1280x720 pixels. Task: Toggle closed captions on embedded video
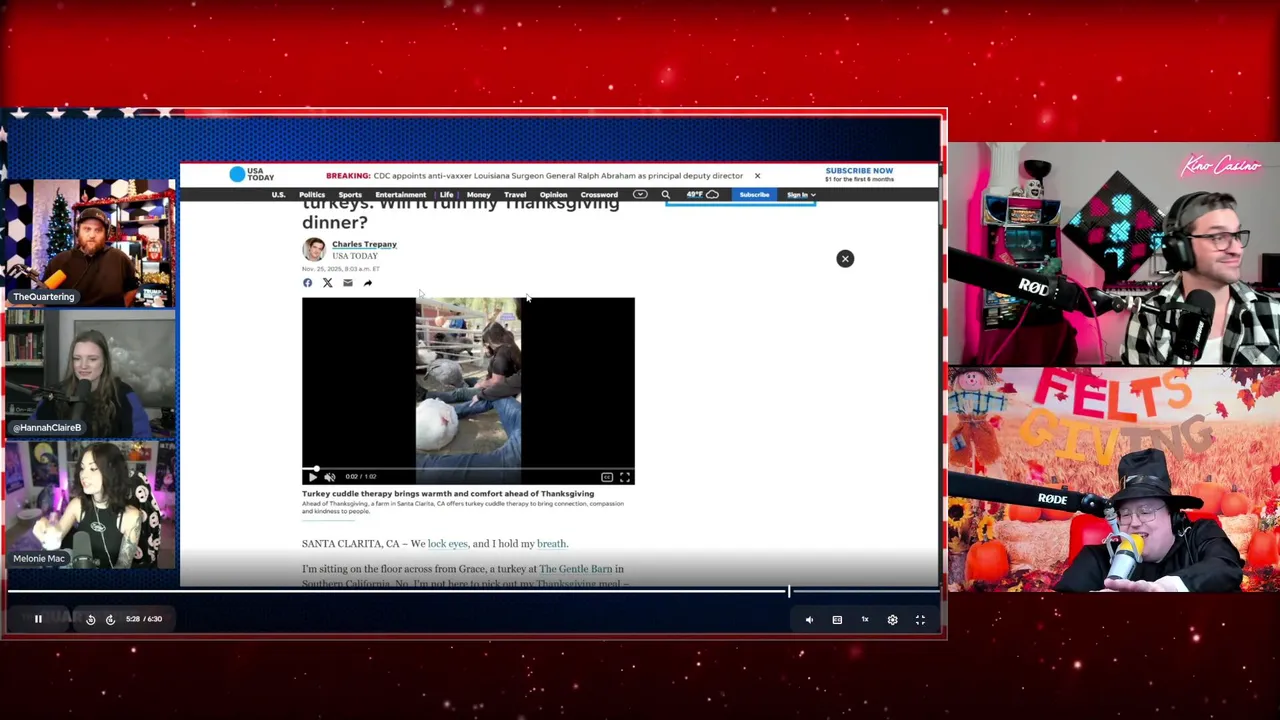click(x=606, y=477)
